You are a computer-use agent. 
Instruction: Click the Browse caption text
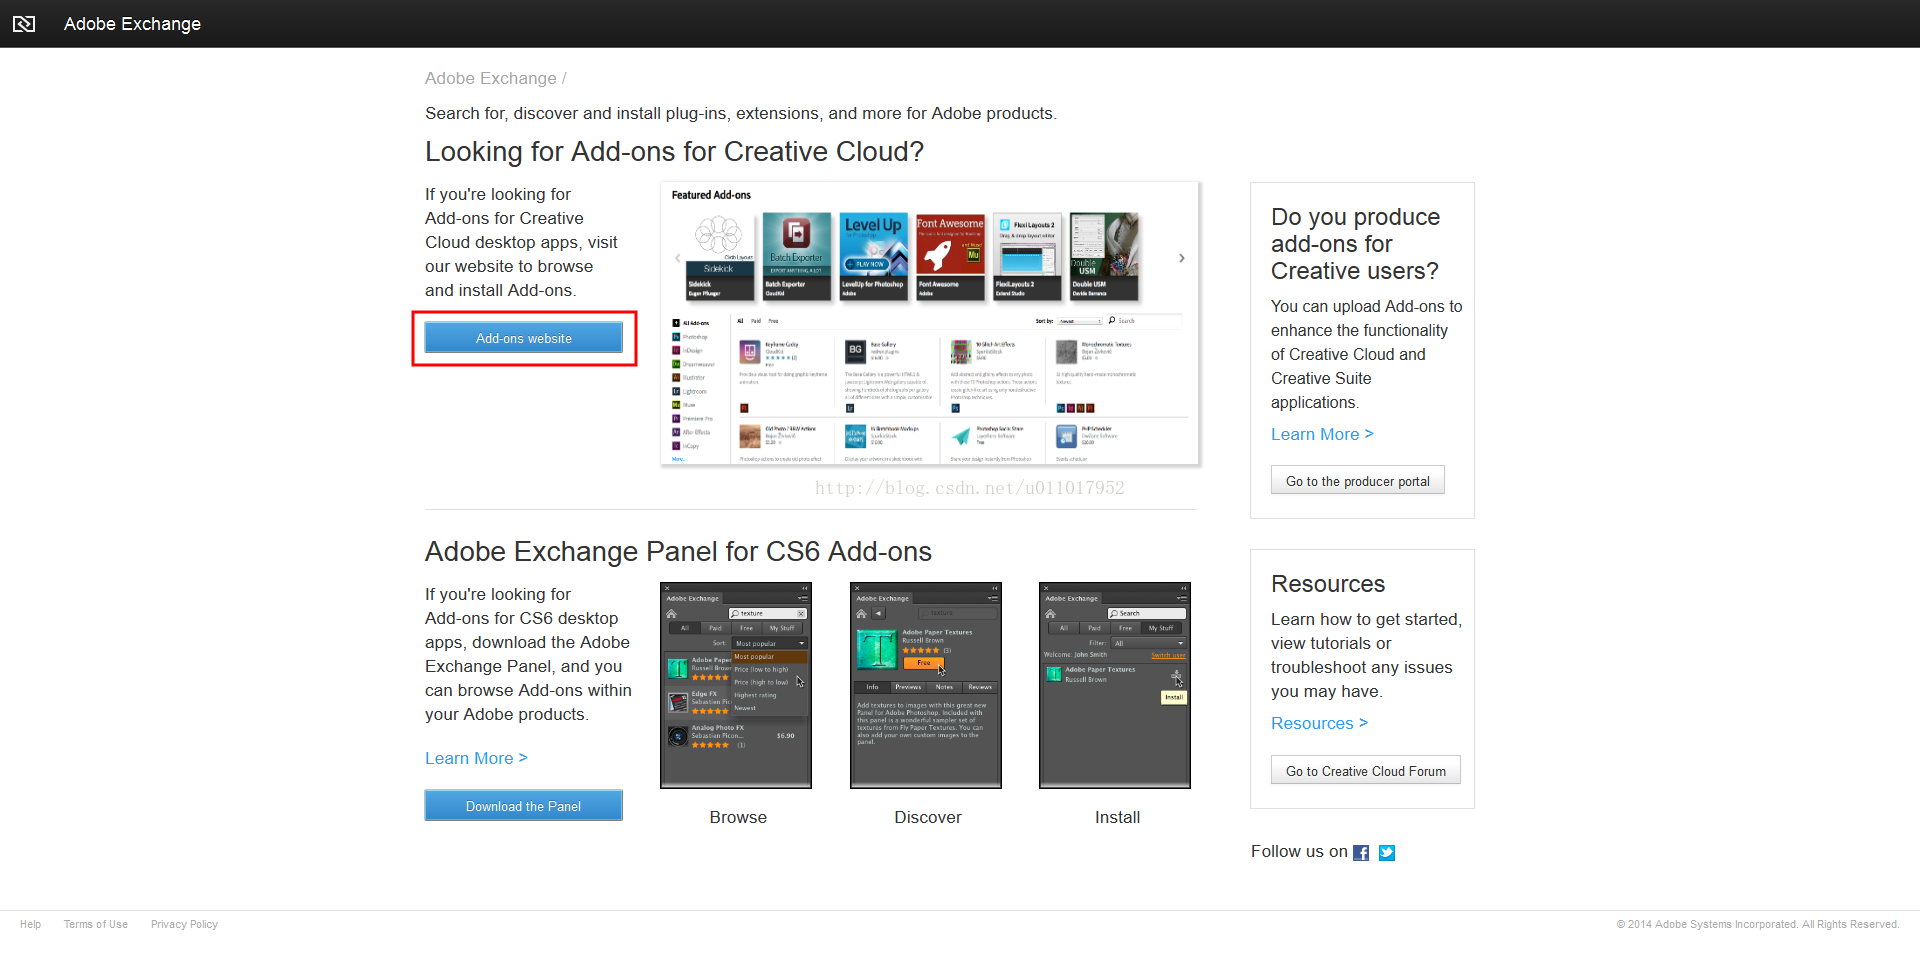point(738,817)
